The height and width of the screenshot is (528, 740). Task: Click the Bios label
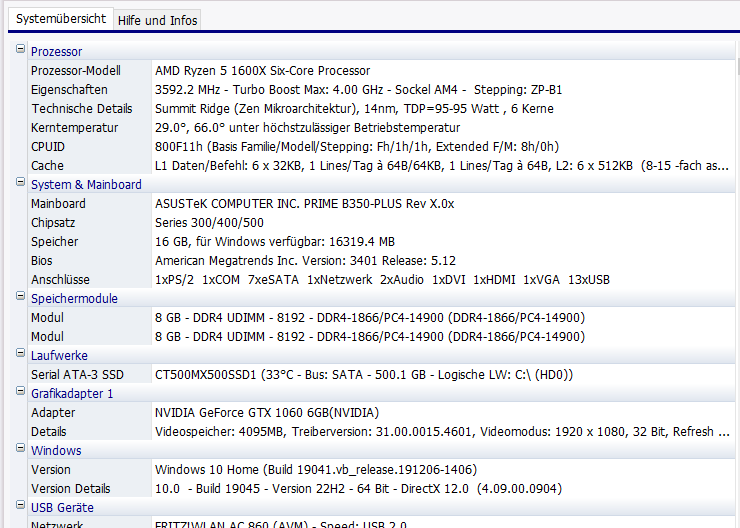[42, 260]
